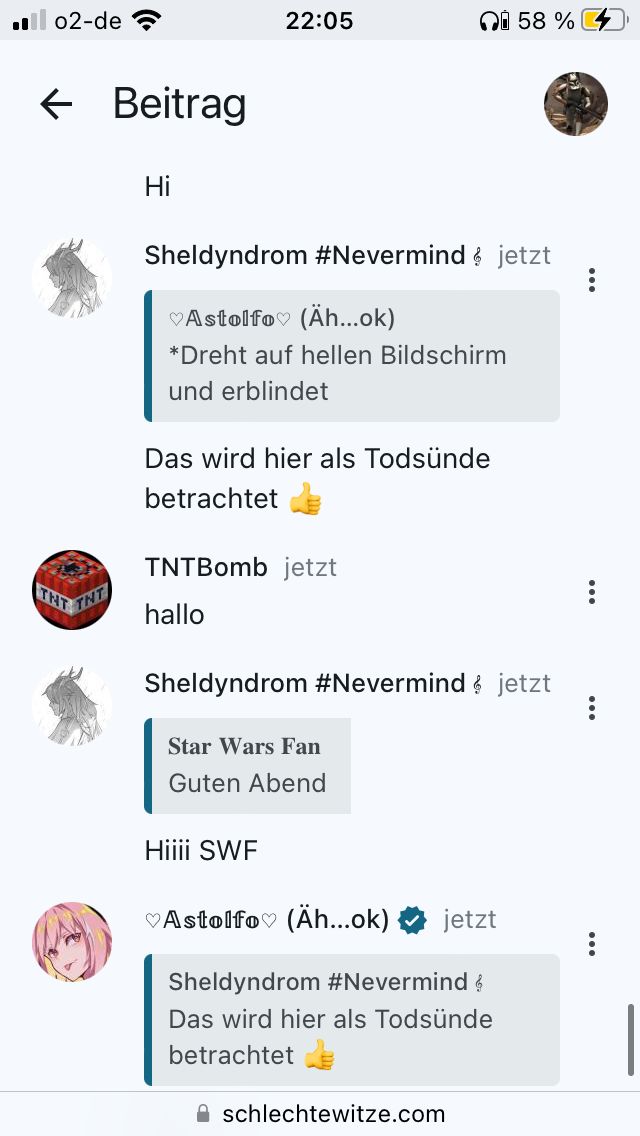Image resolution: width=640 pixels, height=1136 pixels.
Task: Tap the quoted 'Dreht auf hellen Bildschirm' block
Action: (x=352, y=356)
